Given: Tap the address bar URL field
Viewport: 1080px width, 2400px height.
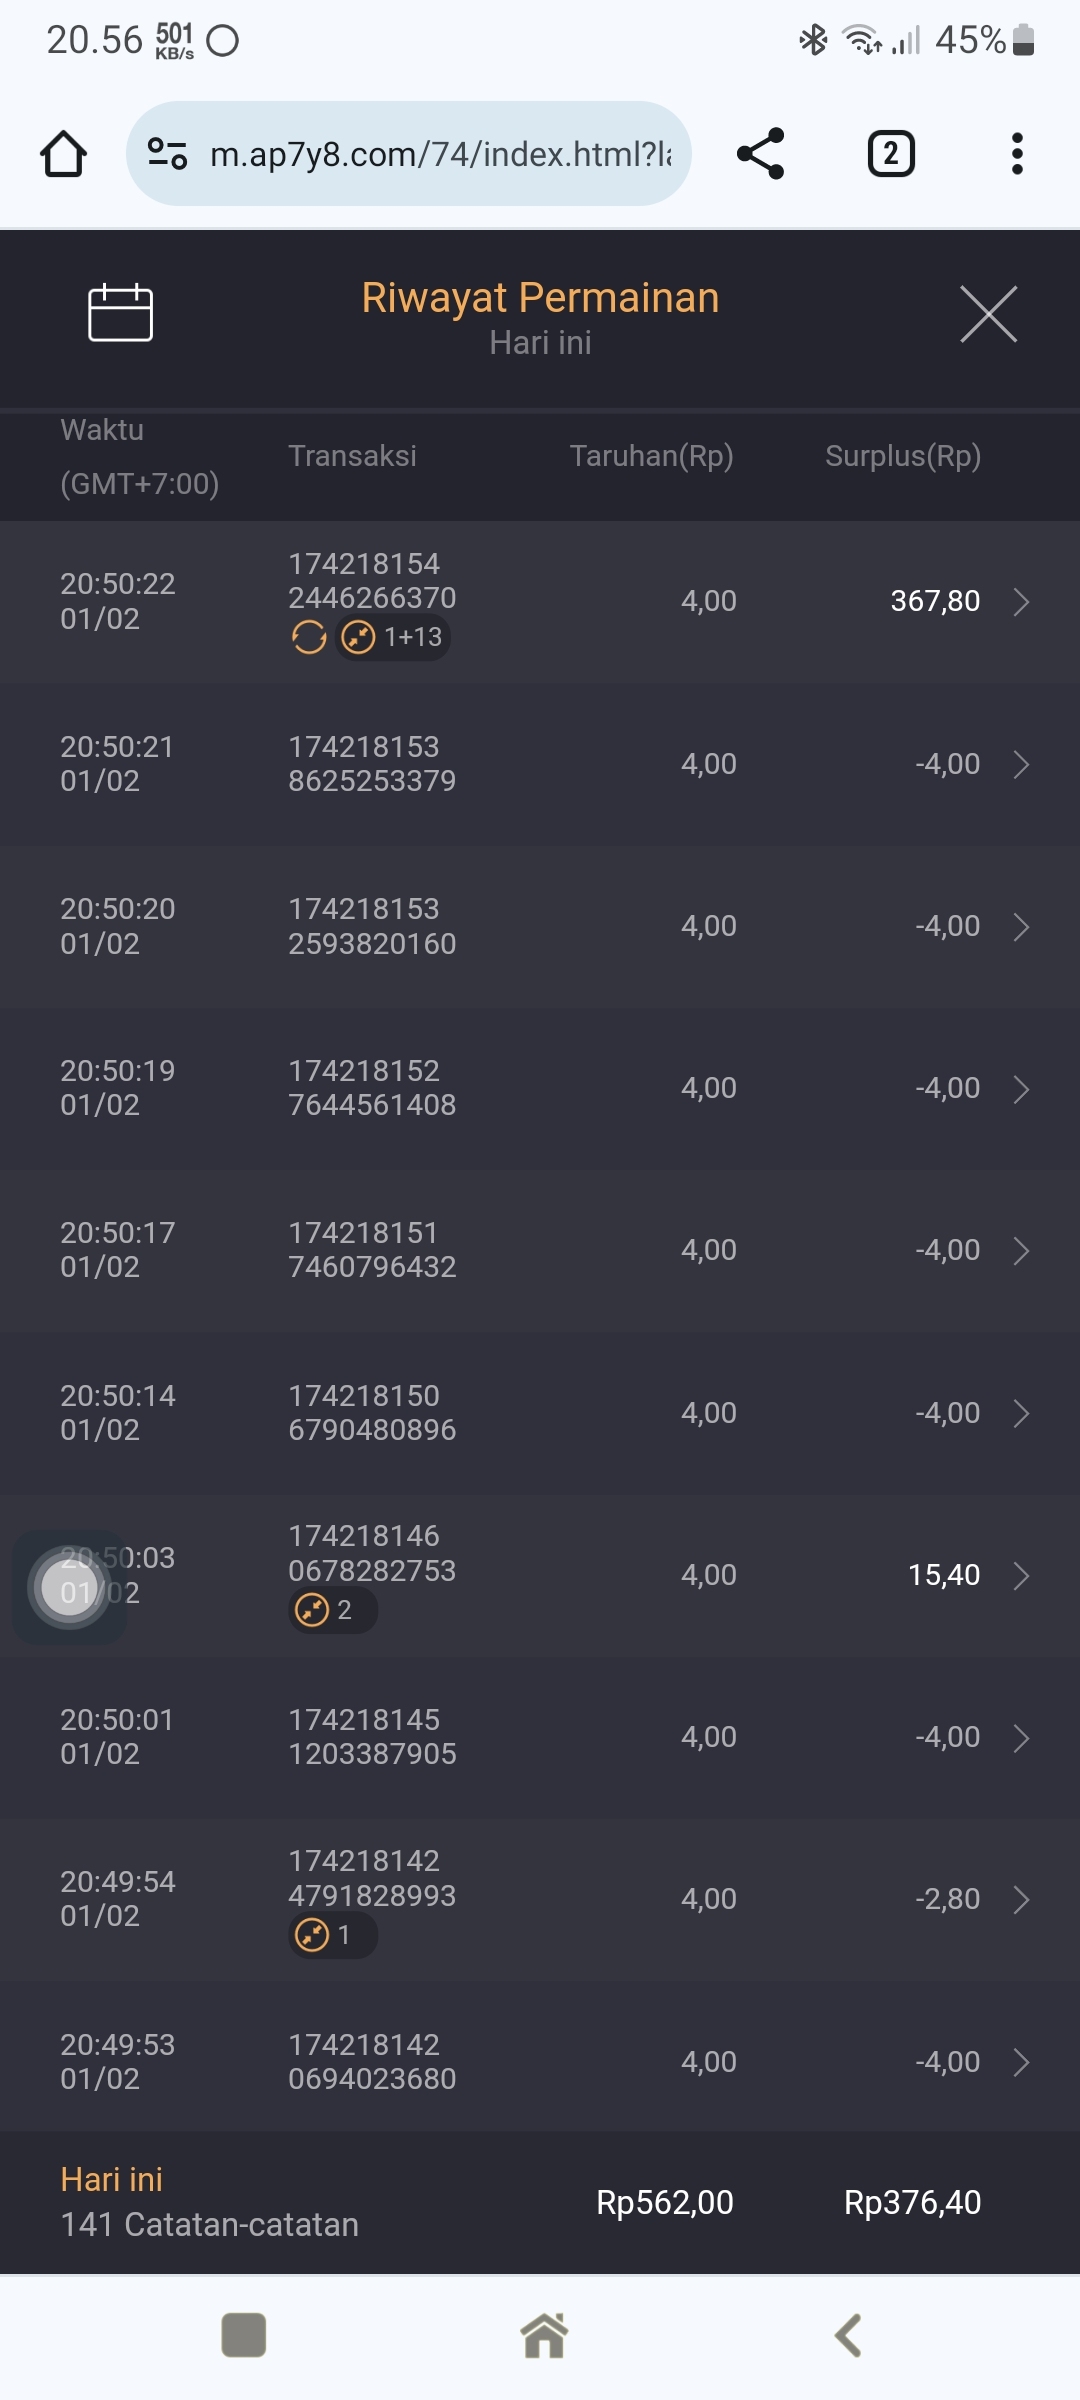Looking at the screenshot, I should click(x=440, y=154).
